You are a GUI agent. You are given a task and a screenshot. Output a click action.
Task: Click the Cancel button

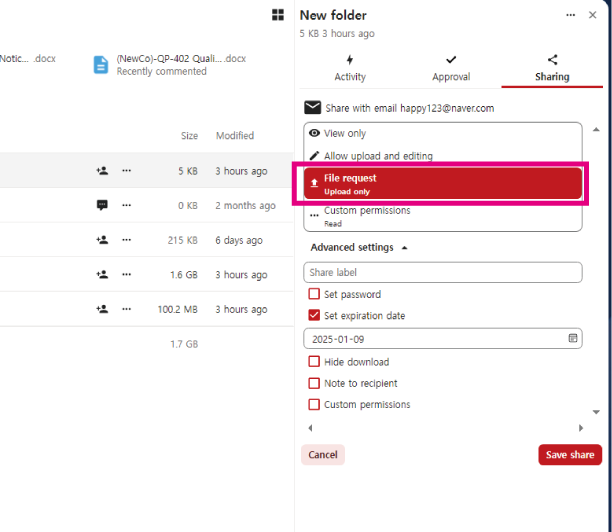(323, 455)
